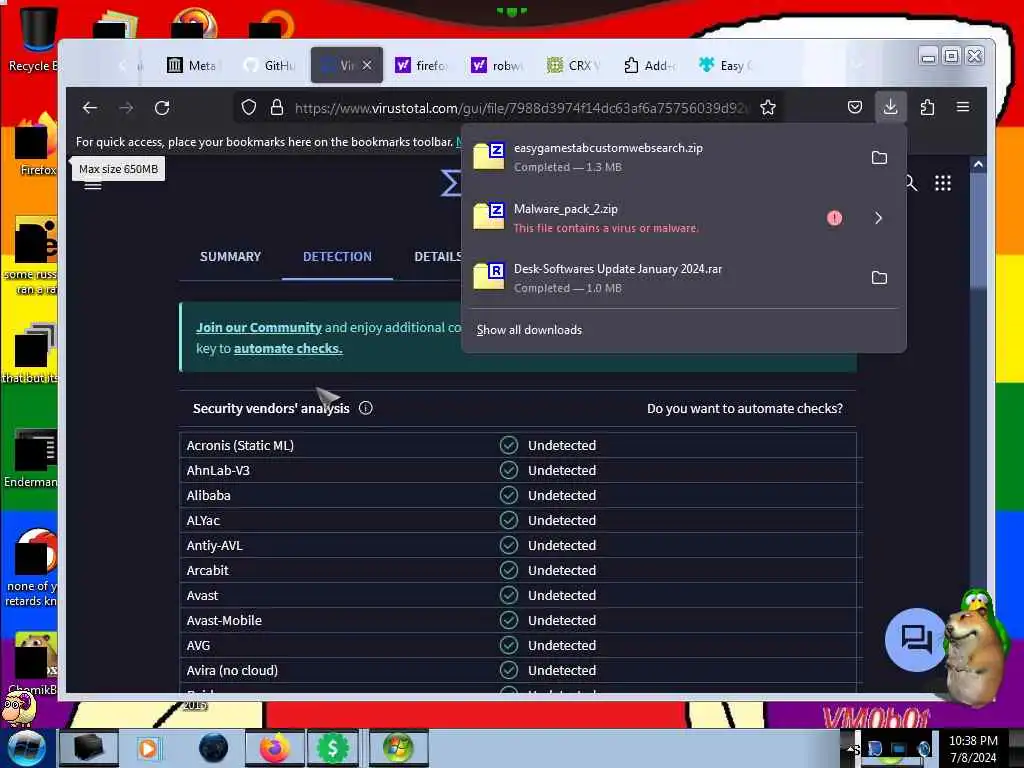Select the Malware_pack_2.zip download entry
Image resolution: width=1024 pixels, height=768 pixels.
[683, 218]
